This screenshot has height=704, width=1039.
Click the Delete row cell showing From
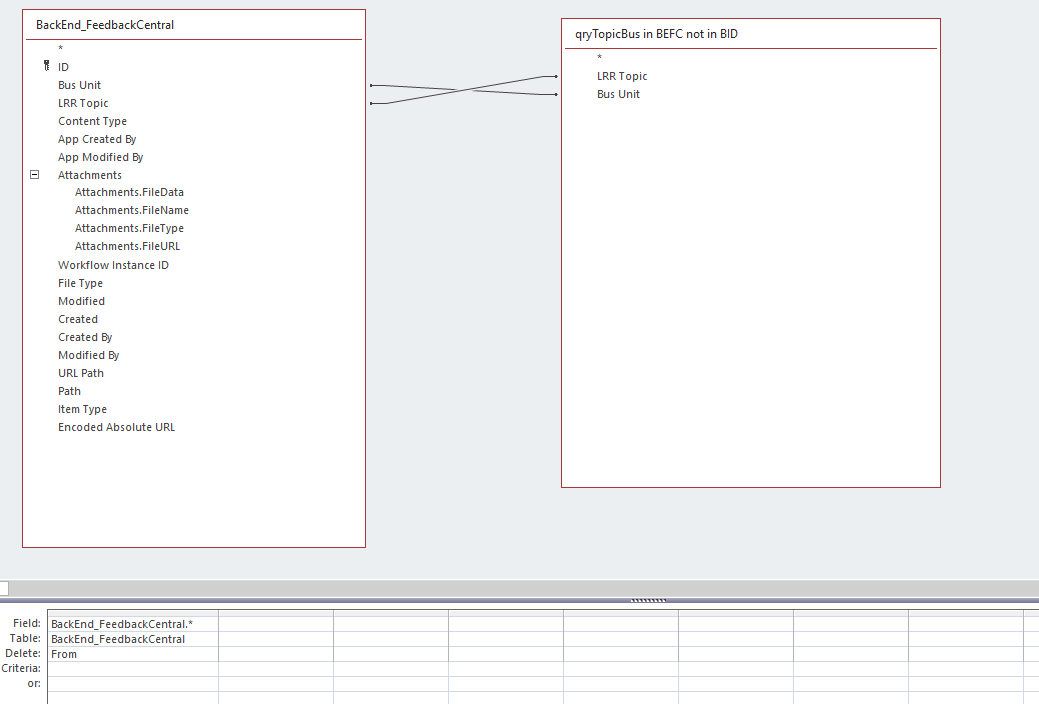pyautogui.click(x=133, y=654)
